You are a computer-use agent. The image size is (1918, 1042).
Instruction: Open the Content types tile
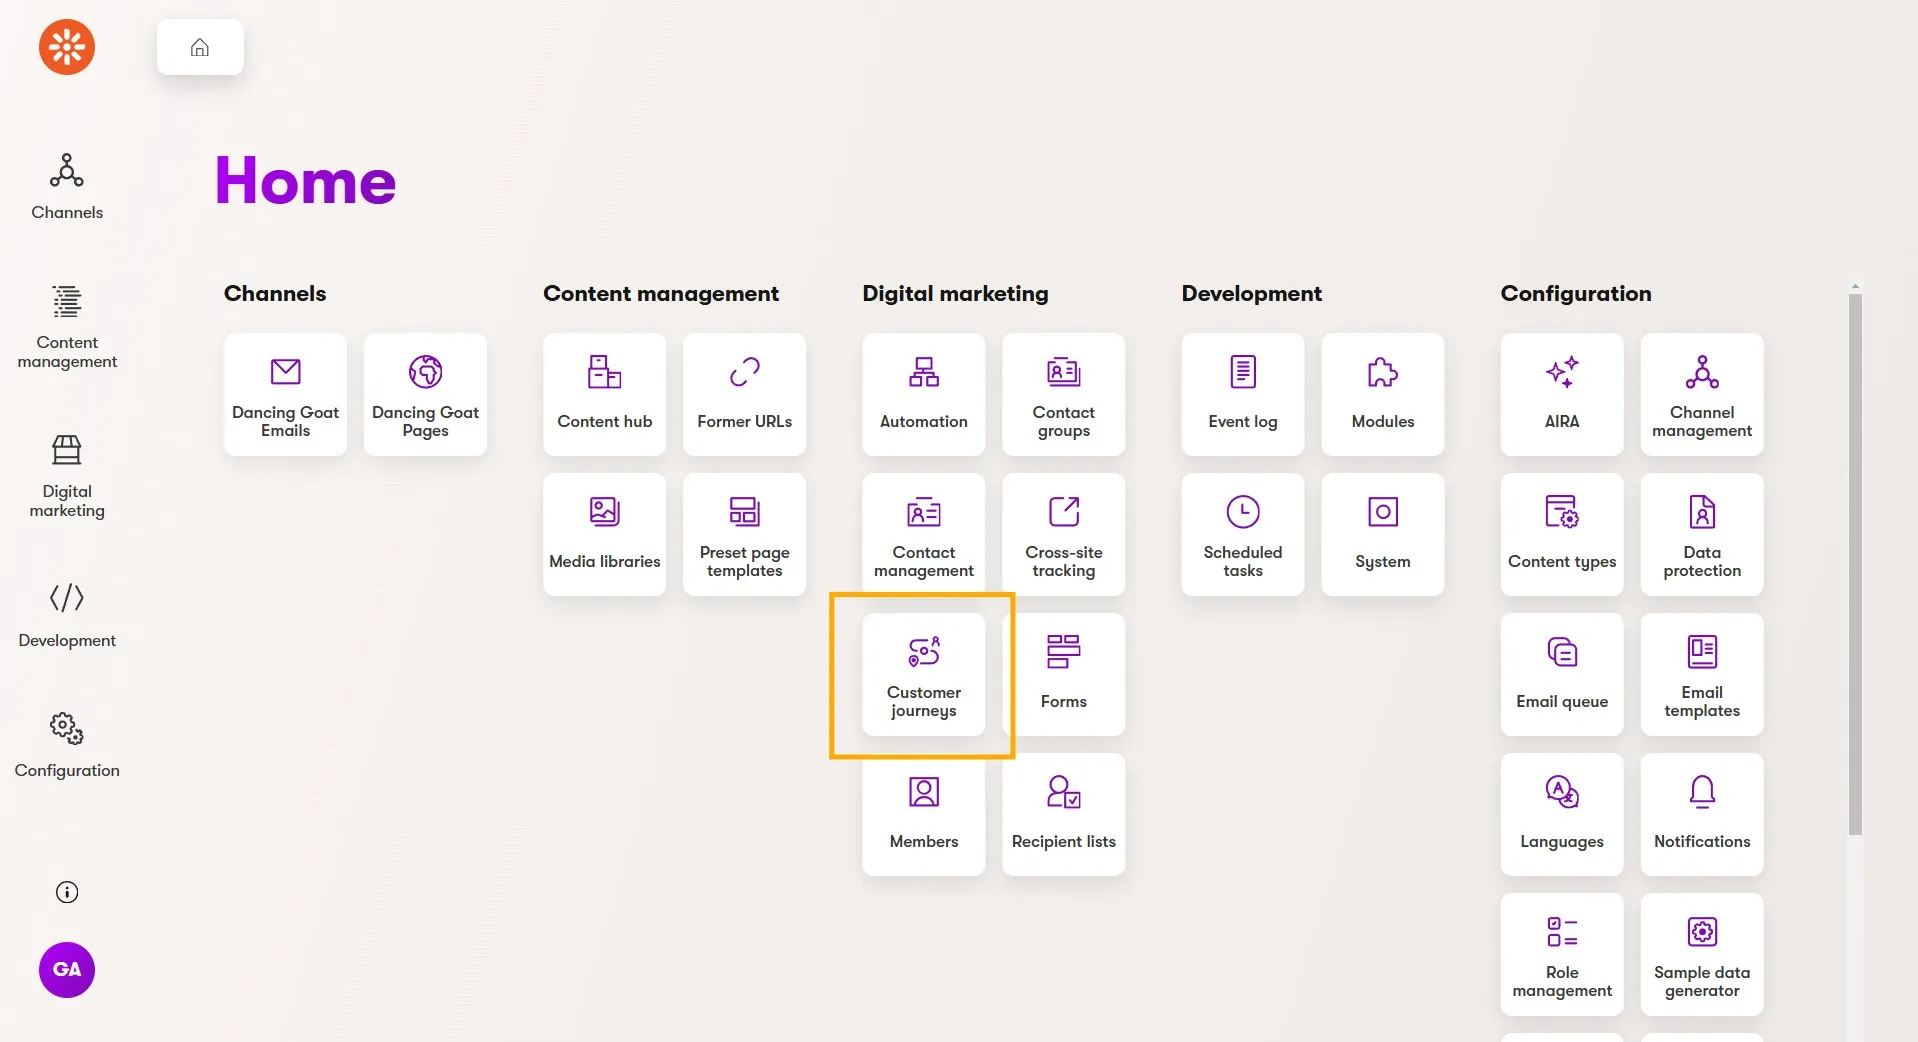(x=1562, y=535)
